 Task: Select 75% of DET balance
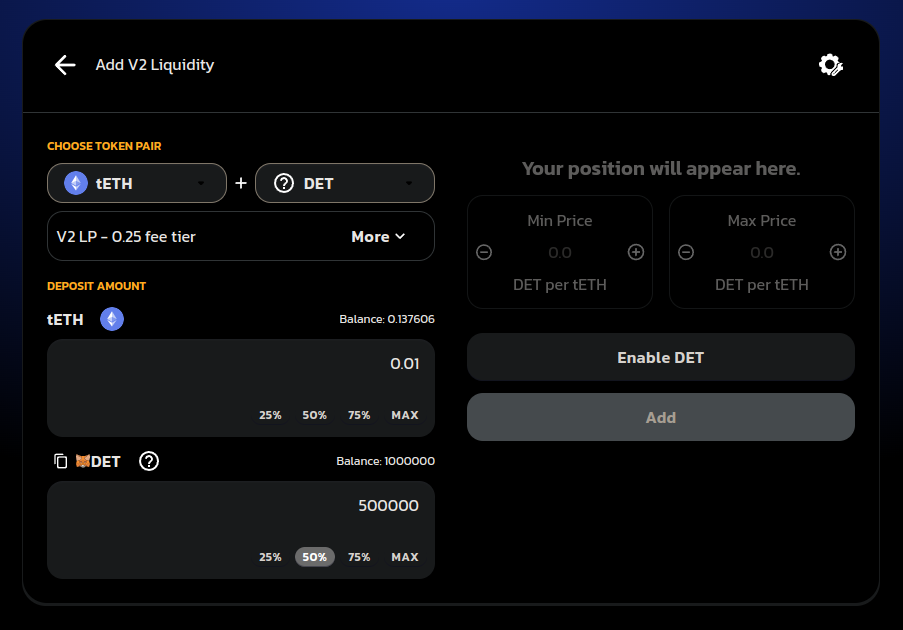coord(359,557)
